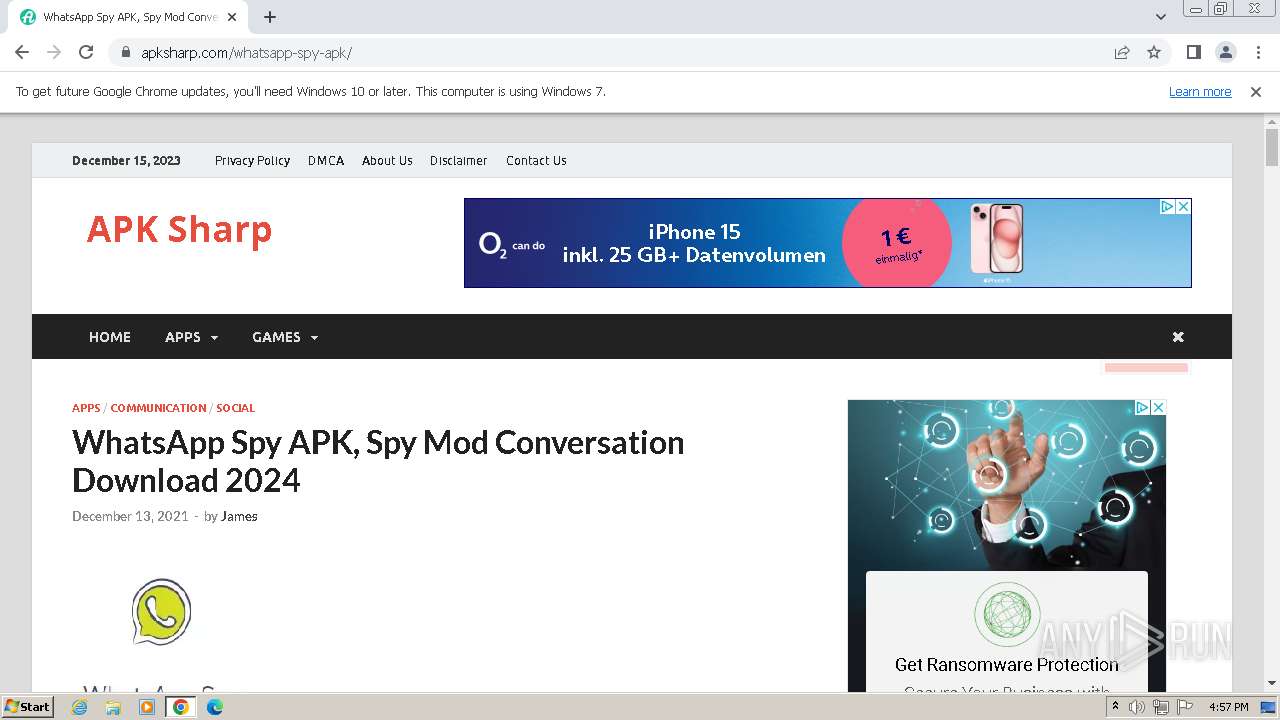Bookmark this tab with star icon
This screenshot has height=720, width=1280.
(x=1154, y=53)
